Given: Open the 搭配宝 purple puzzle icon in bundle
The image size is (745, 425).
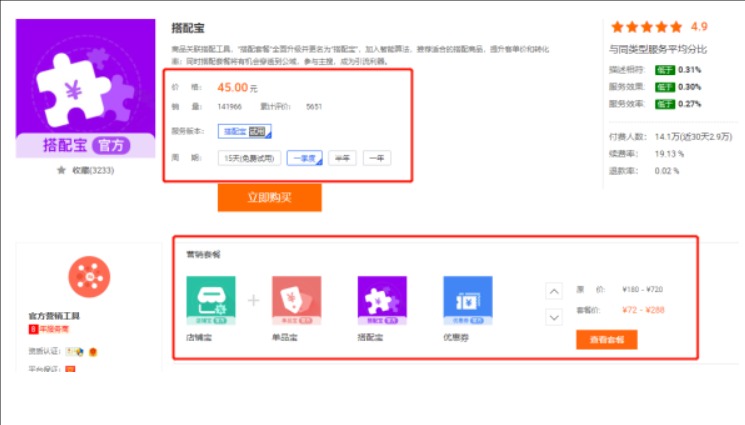Looking at the screenshot, I should tap(382, 300).
